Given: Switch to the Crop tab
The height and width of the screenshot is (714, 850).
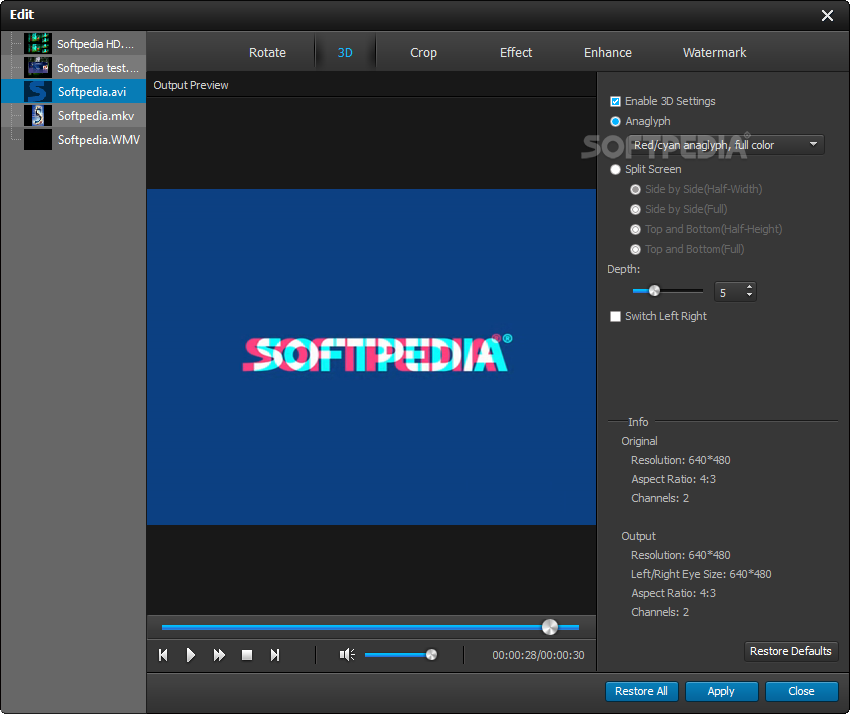Looking at the screenshot, I should click(423, 52).
